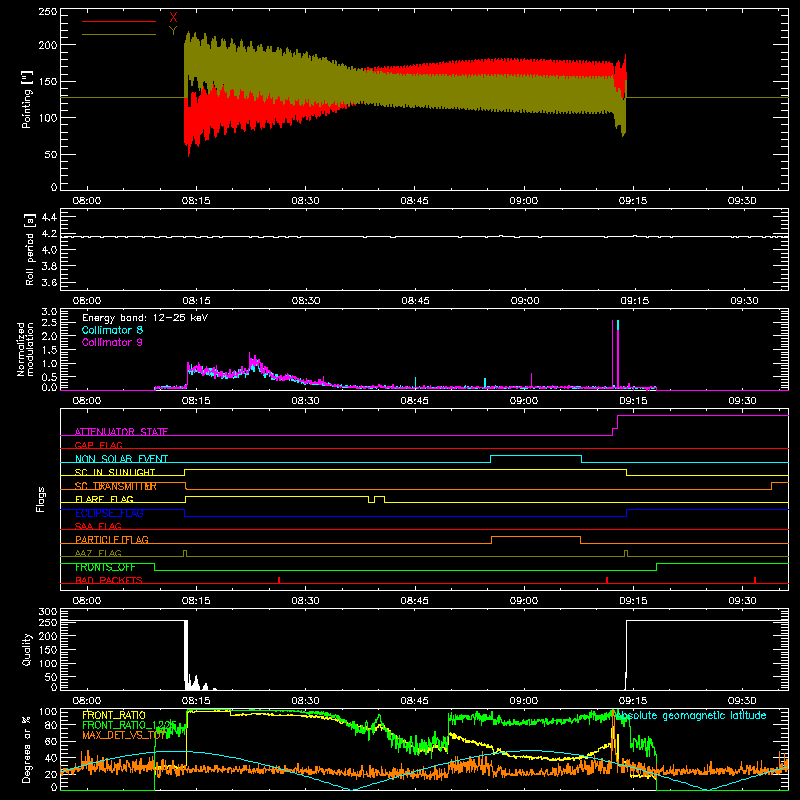Click the bad packets tick mark after 09:30

pyautogui.click(x=755, y=580)
